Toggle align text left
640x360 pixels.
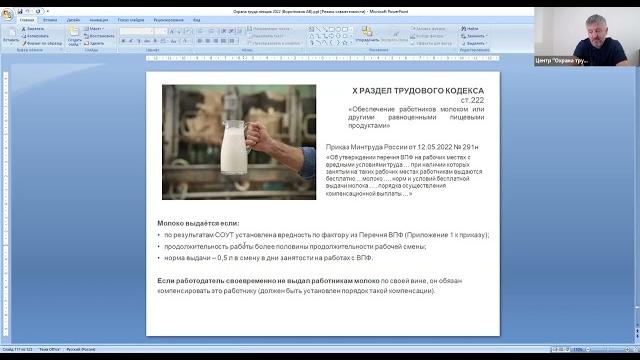pyautogui.click(x=200, y=41)
